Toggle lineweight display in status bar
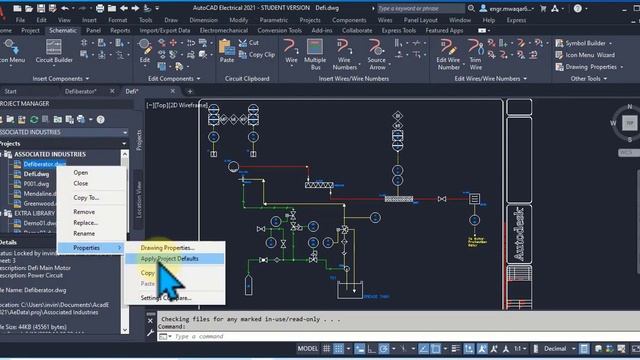This screenshot has height=360, width=640. click(456, 349)
